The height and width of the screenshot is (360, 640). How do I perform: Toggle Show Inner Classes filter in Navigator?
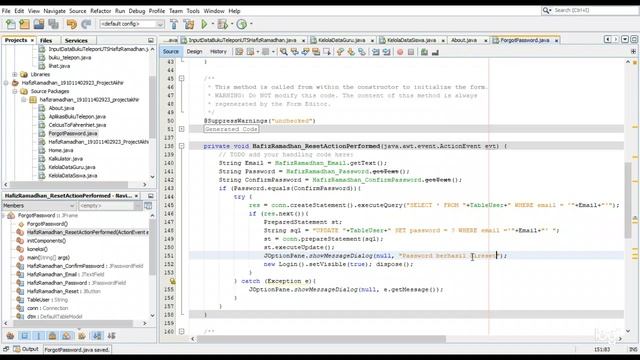(67, 336)
